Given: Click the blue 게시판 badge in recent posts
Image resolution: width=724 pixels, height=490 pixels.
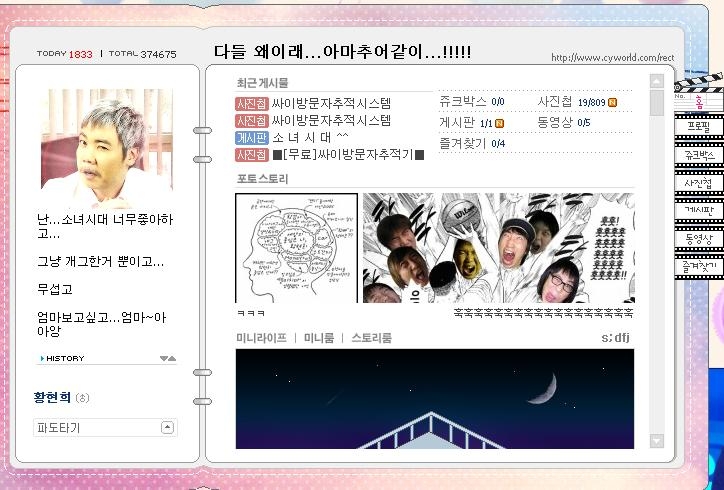Looking at the screenshot, I should pyautogui.click(x=252, y=137).
